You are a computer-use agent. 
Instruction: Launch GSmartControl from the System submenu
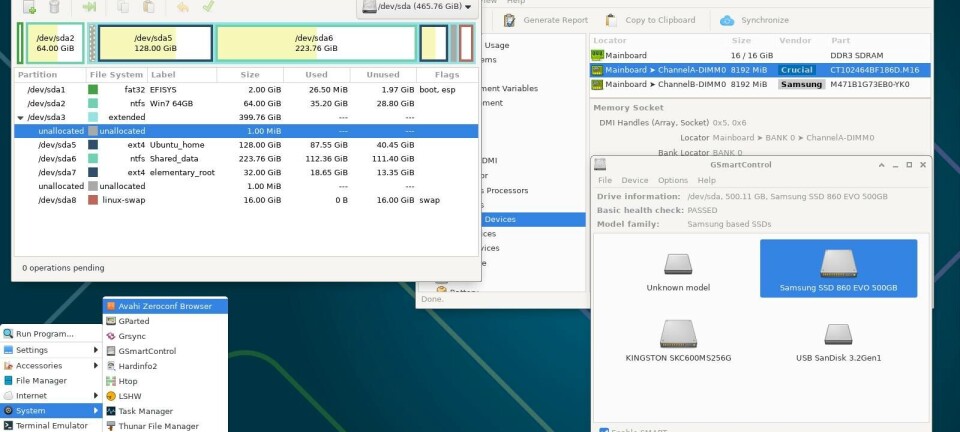(165, 351)
